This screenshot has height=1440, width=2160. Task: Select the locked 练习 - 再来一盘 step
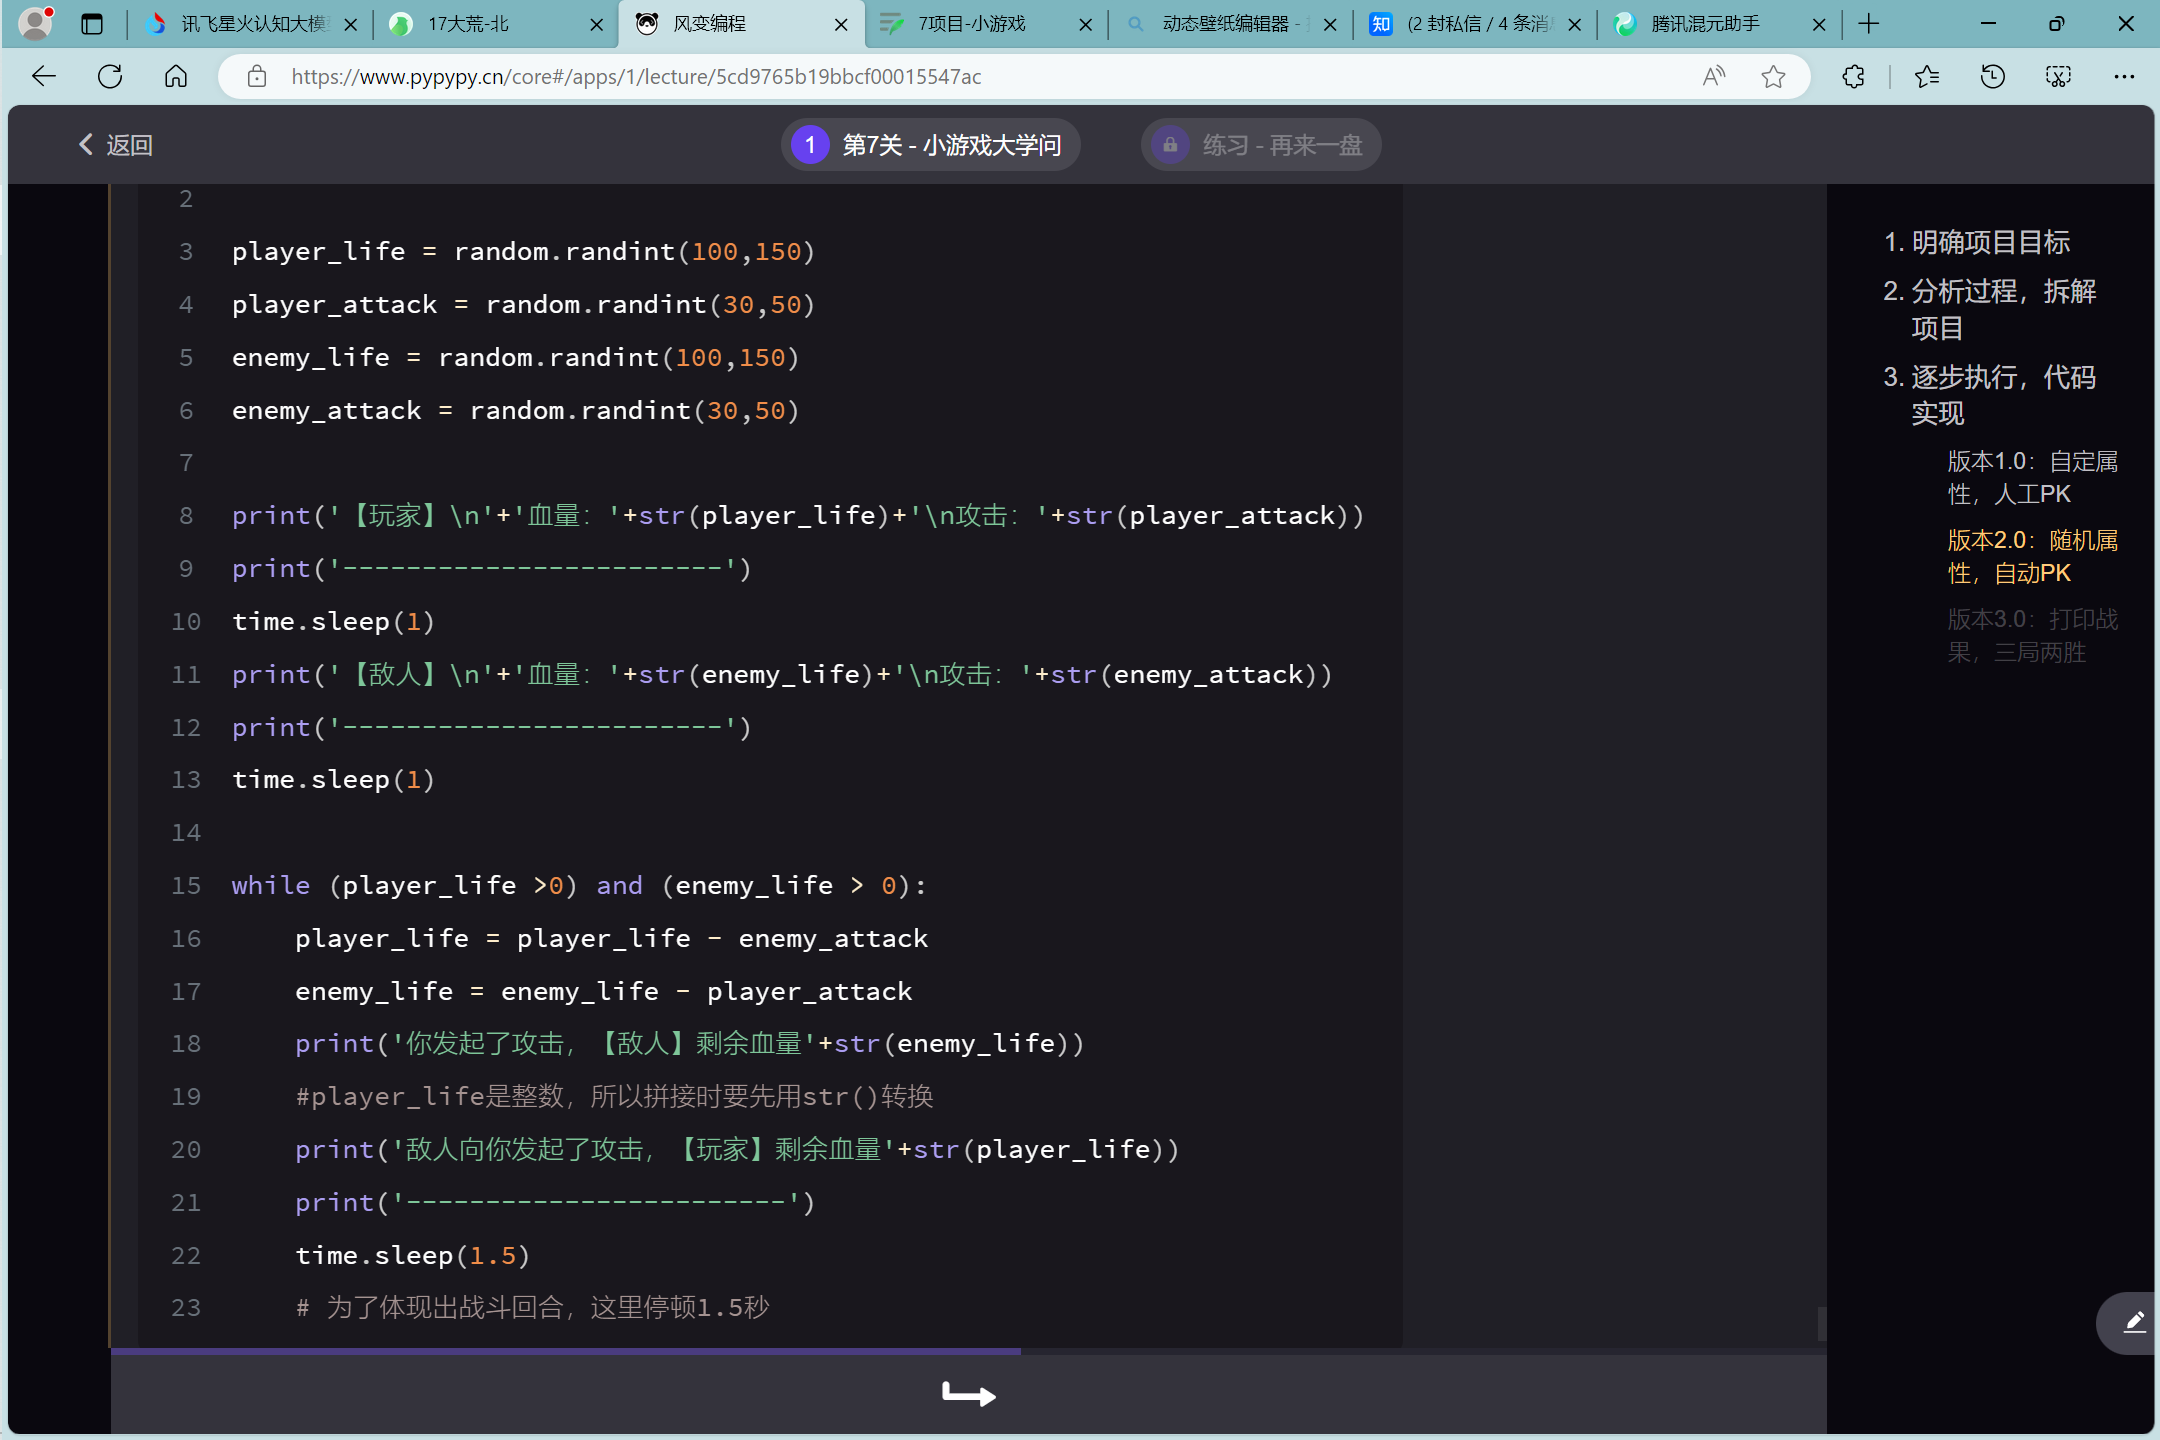point(1260,145)
